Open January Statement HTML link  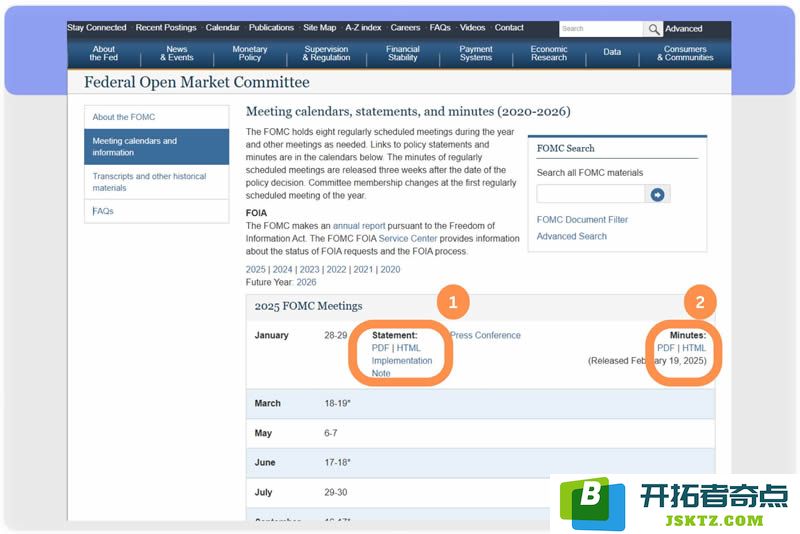(x=409, y=348)
